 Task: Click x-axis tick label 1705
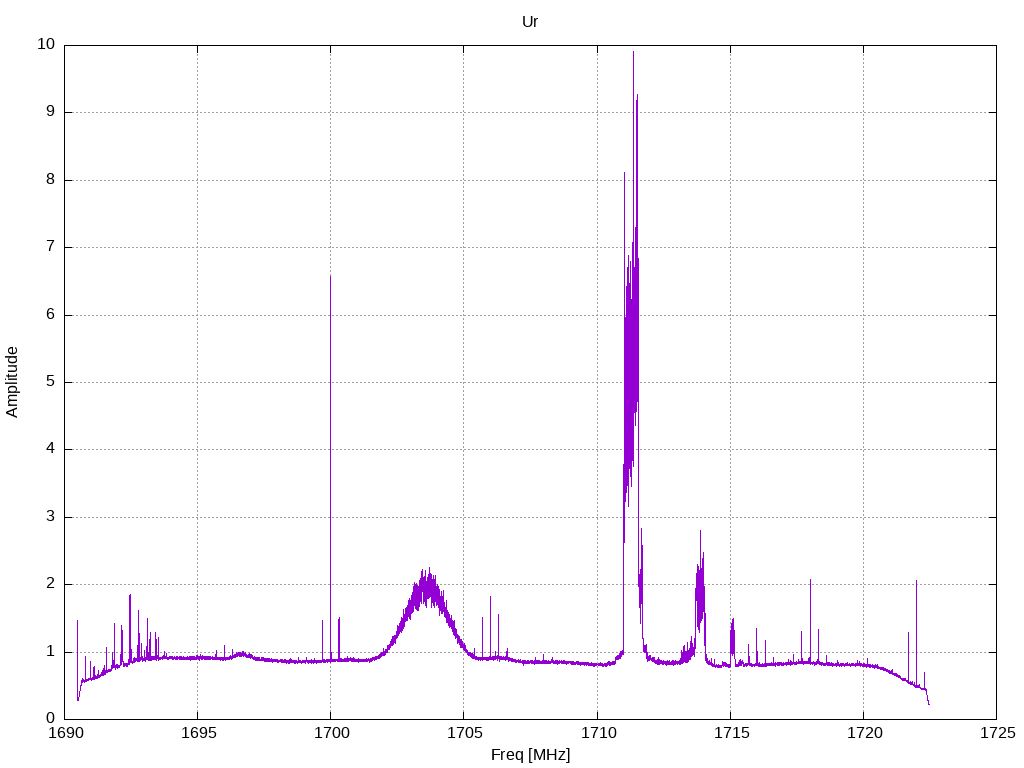point(464,733)
